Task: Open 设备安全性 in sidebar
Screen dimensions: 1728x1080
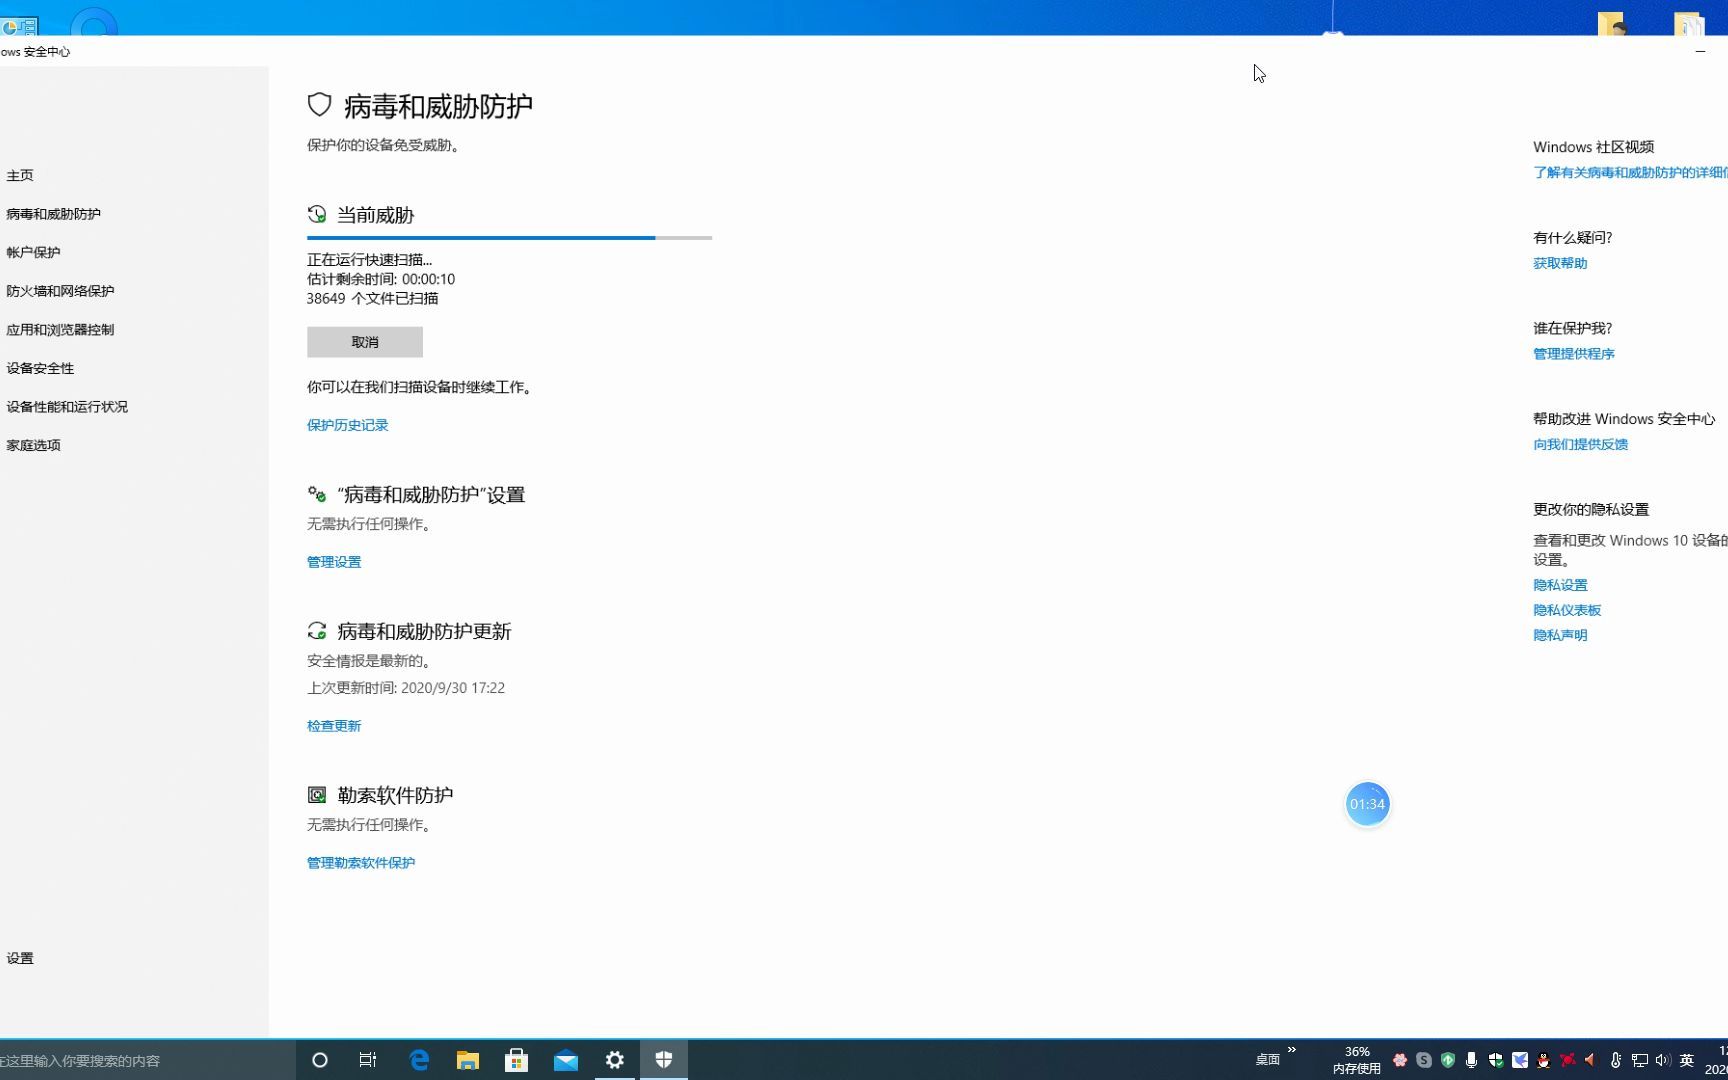Action: tap(40, 368)
